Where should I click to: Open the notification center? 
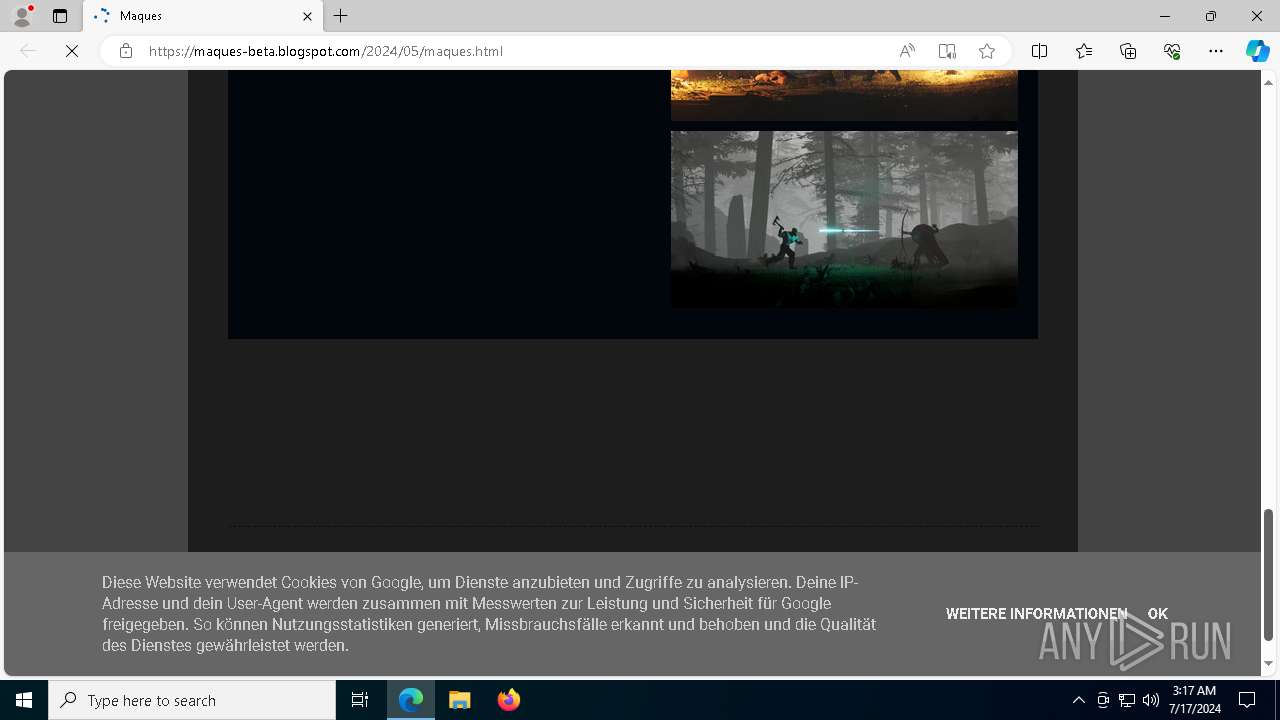[1247, 700]
